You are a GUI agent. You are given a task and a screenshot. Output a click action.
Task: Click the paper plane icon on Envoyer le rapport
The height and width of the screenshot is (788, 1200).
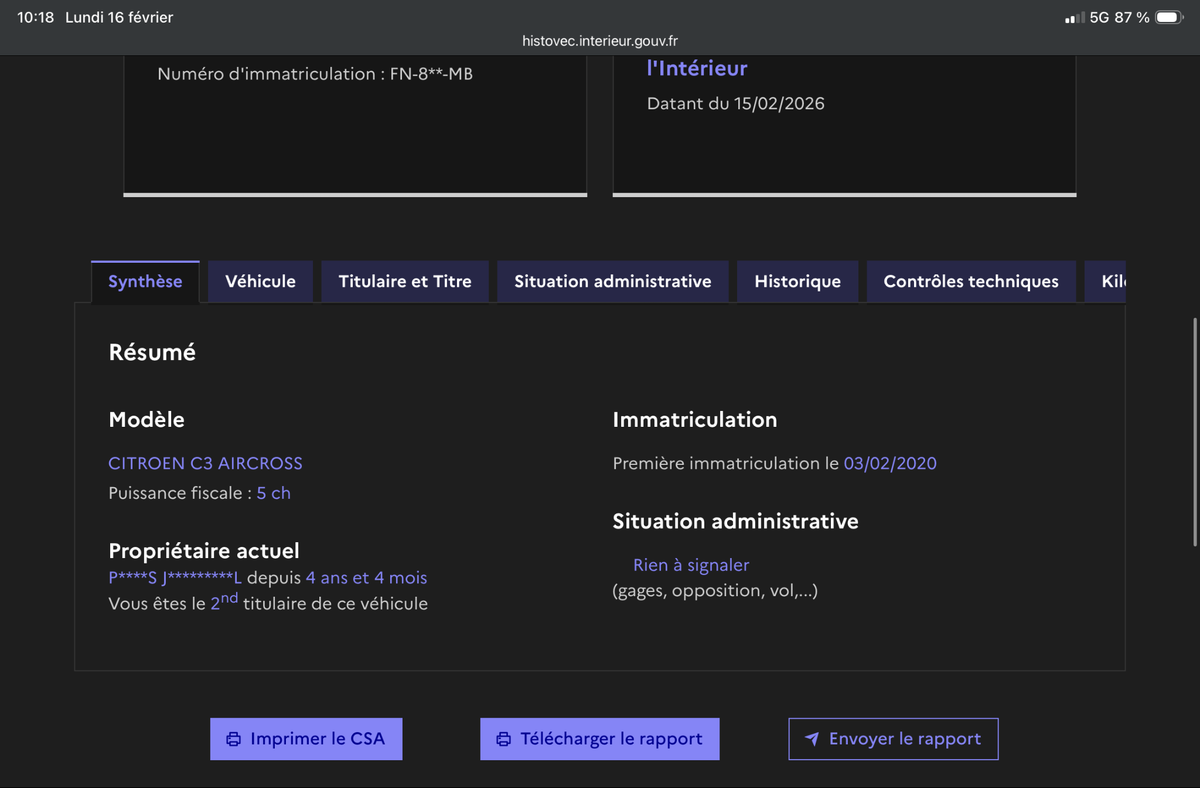(812, 738)
